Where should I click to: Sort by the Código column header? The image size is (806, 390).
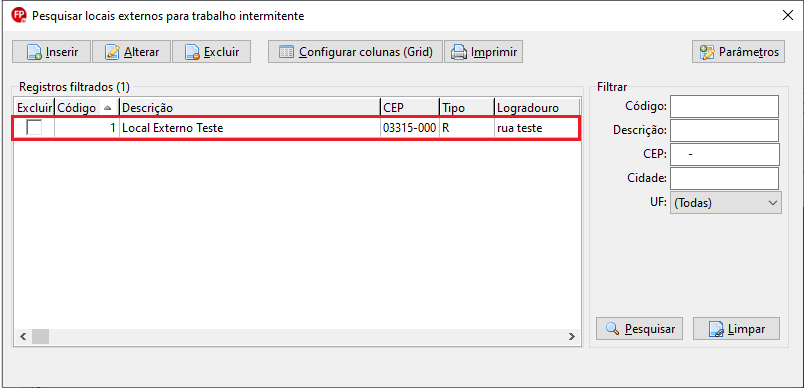tap(86, 108)
